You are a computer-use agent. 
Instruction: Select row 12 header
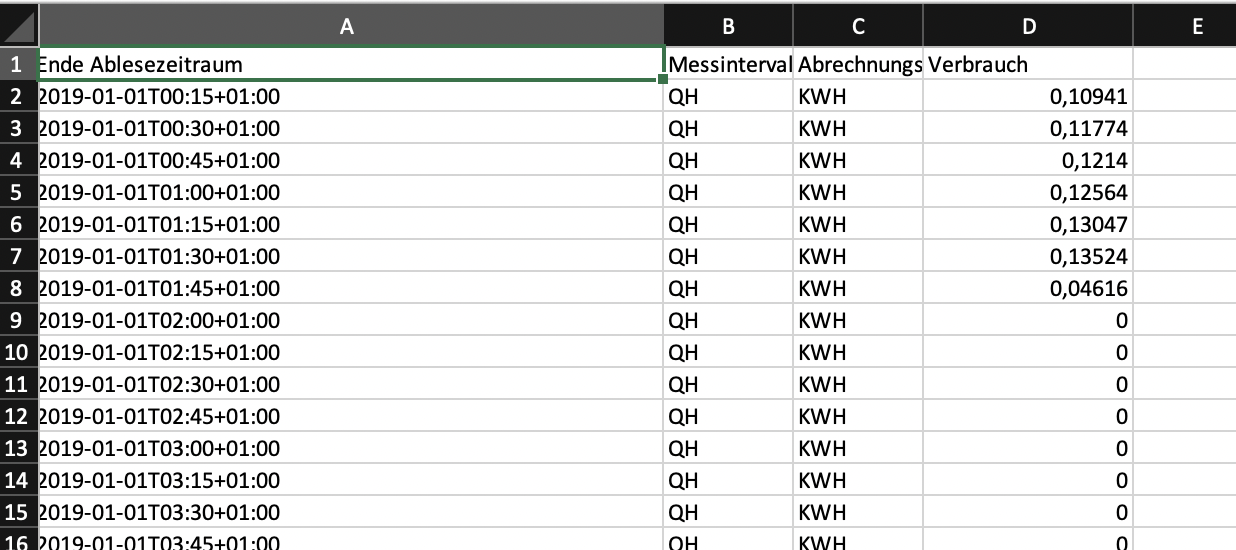[x=18, y=416]
